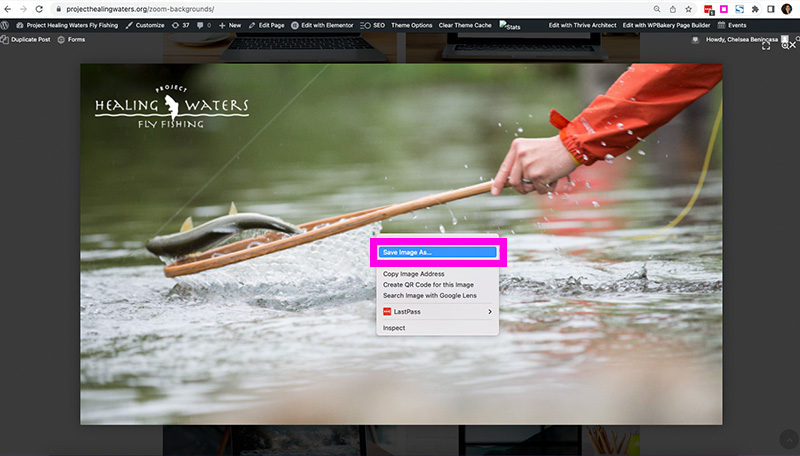Click the scroll-to-top circle button

pyautogui.click(x=789, y=439)
